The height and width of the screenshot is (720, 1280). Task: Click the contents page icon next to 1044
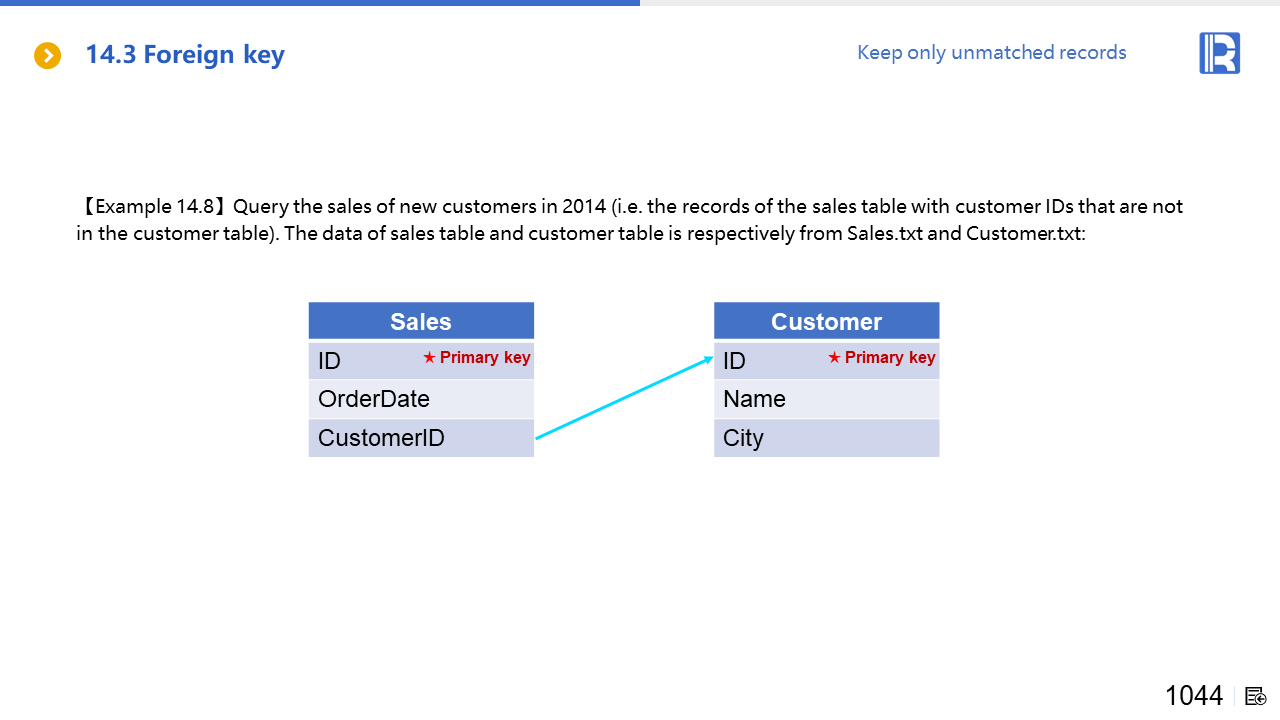click(x=1256, y=696)
